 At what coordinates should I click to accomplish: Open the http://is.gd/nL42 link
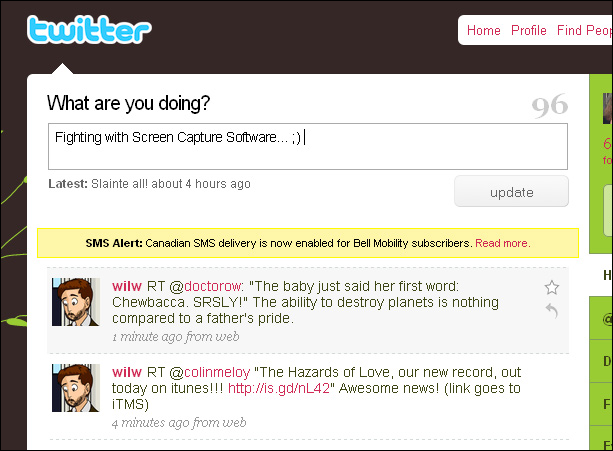click(279, 388)
